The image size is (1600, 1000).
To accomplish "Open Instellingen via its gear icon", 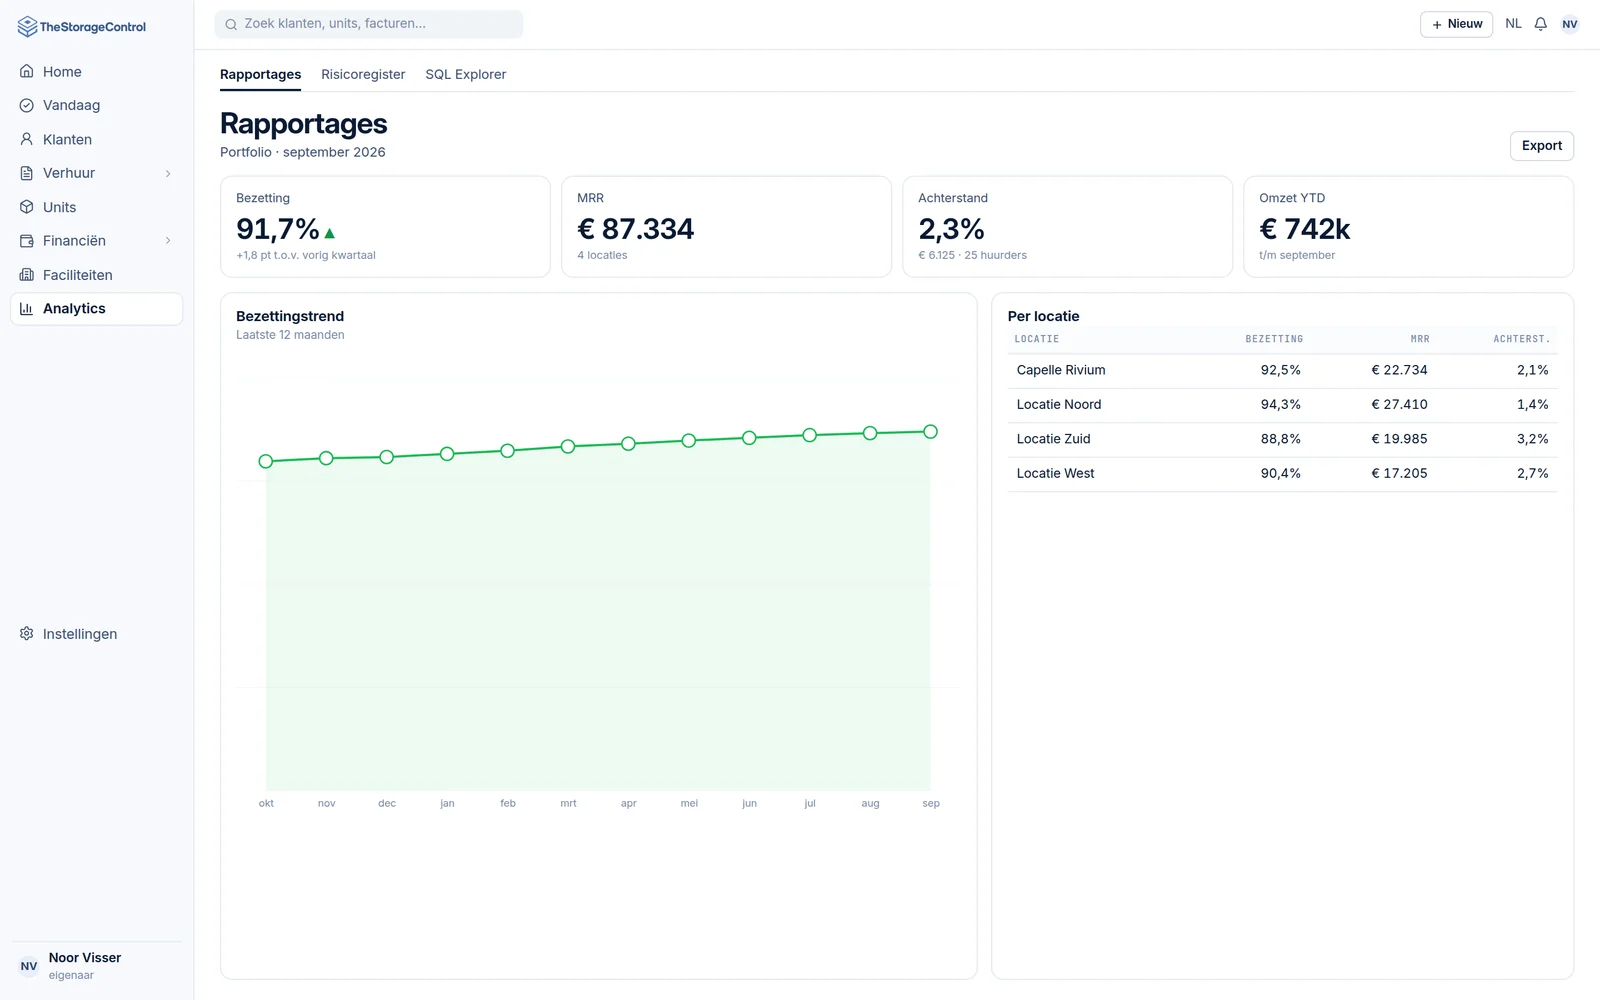I will 27,634.
